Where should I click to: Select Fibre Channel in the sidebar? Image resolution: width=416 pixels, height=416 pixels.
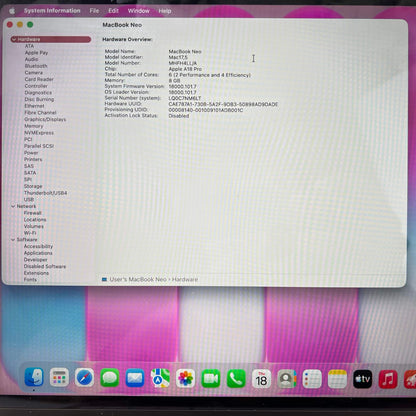40,113
